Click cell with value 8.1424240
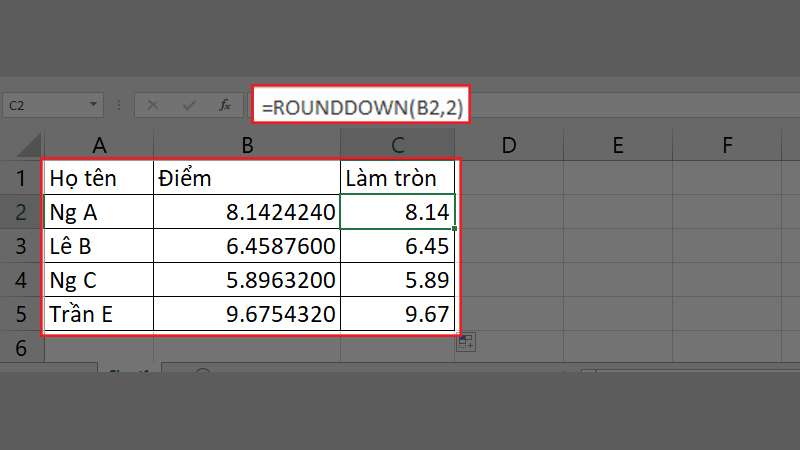Screen dimensions: 800x450 [x=247, y=212]
